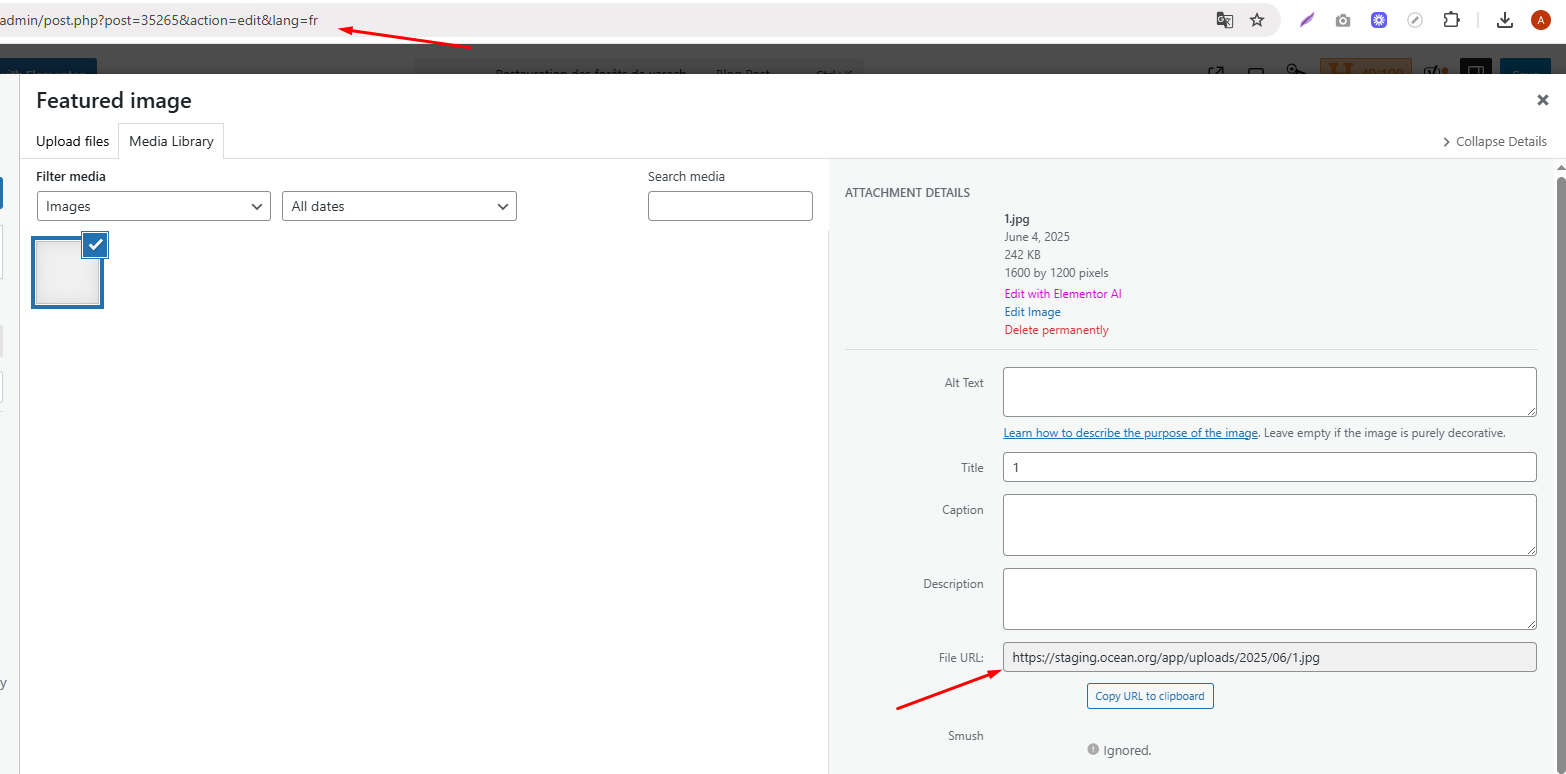The image size is (1566, 774).
Task: Click the Delete permanently link
Action: point(1056,330)
